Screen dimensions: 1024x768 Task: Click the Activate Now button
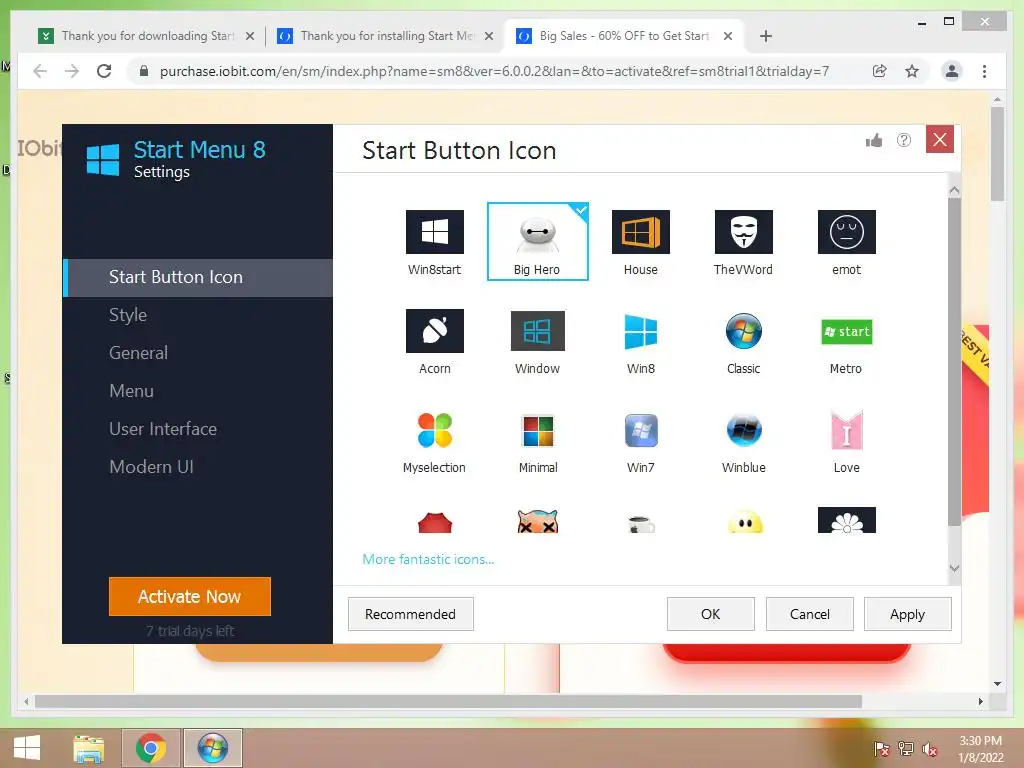pos(189,596)
